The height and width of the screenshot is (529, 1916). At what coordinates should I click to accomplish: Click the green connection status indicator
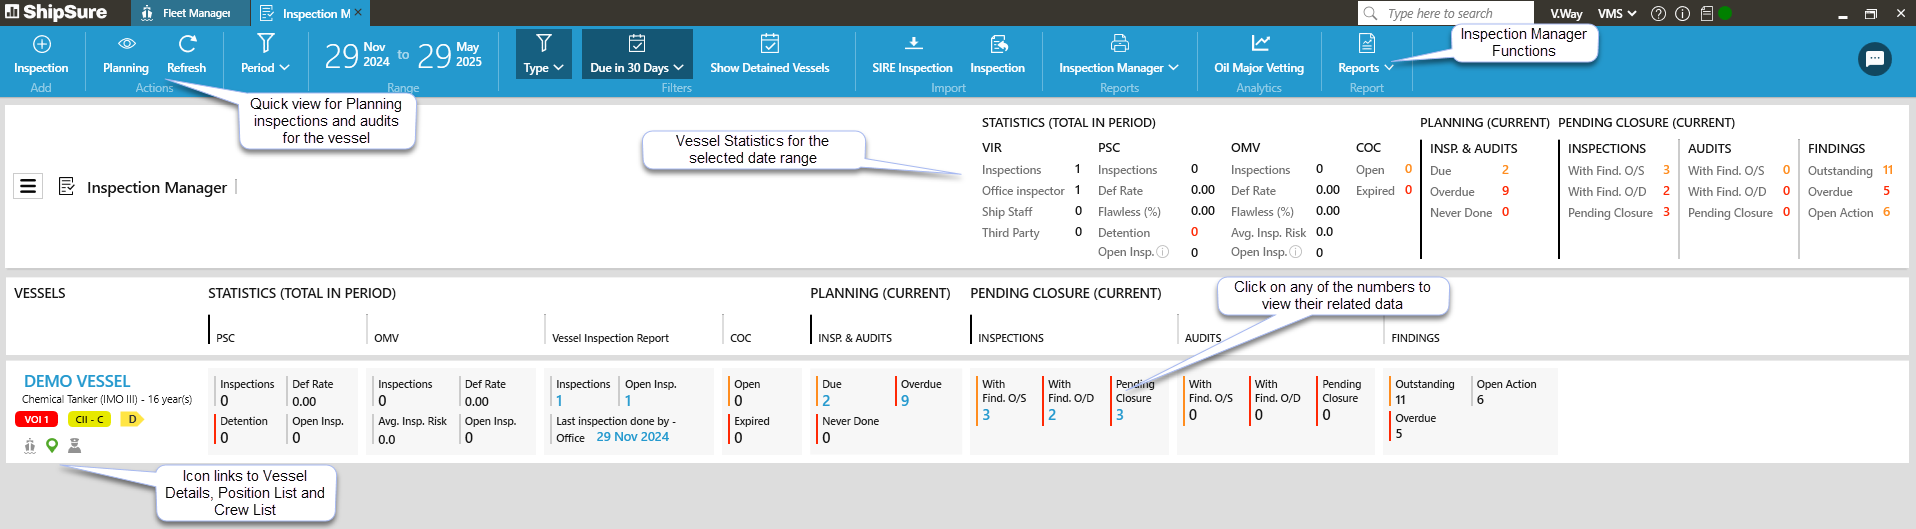point(1725,13)
